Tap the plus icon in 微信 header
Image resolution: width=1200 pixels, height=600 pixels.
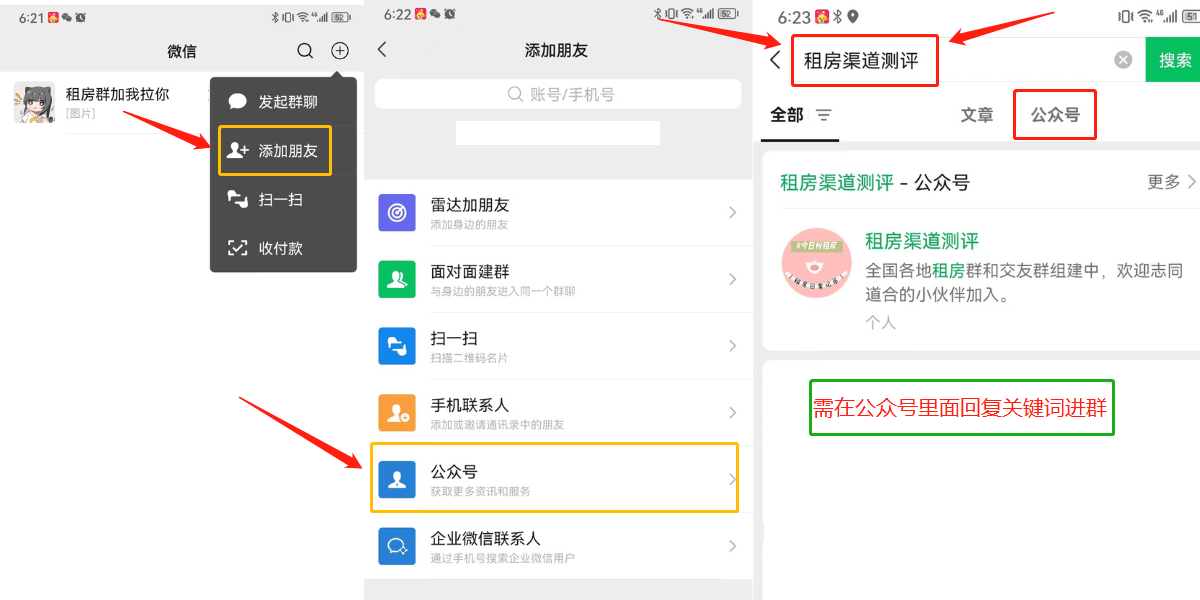pyautogui.click(x=340, y=51)
